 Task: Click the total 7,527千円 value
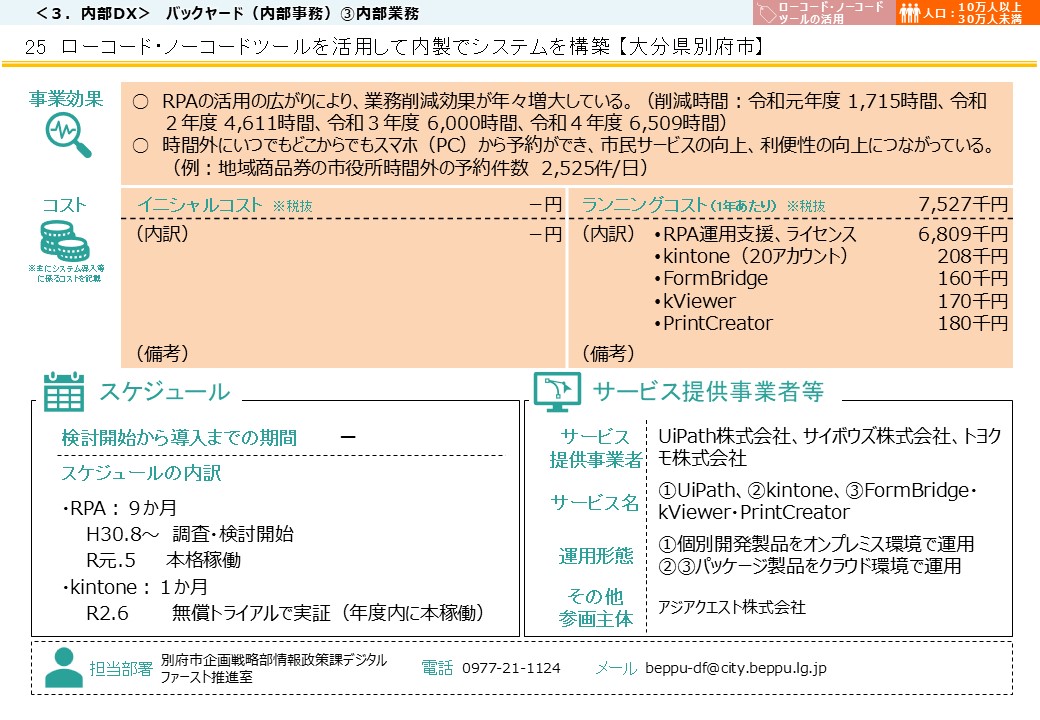tap(963, 204)
